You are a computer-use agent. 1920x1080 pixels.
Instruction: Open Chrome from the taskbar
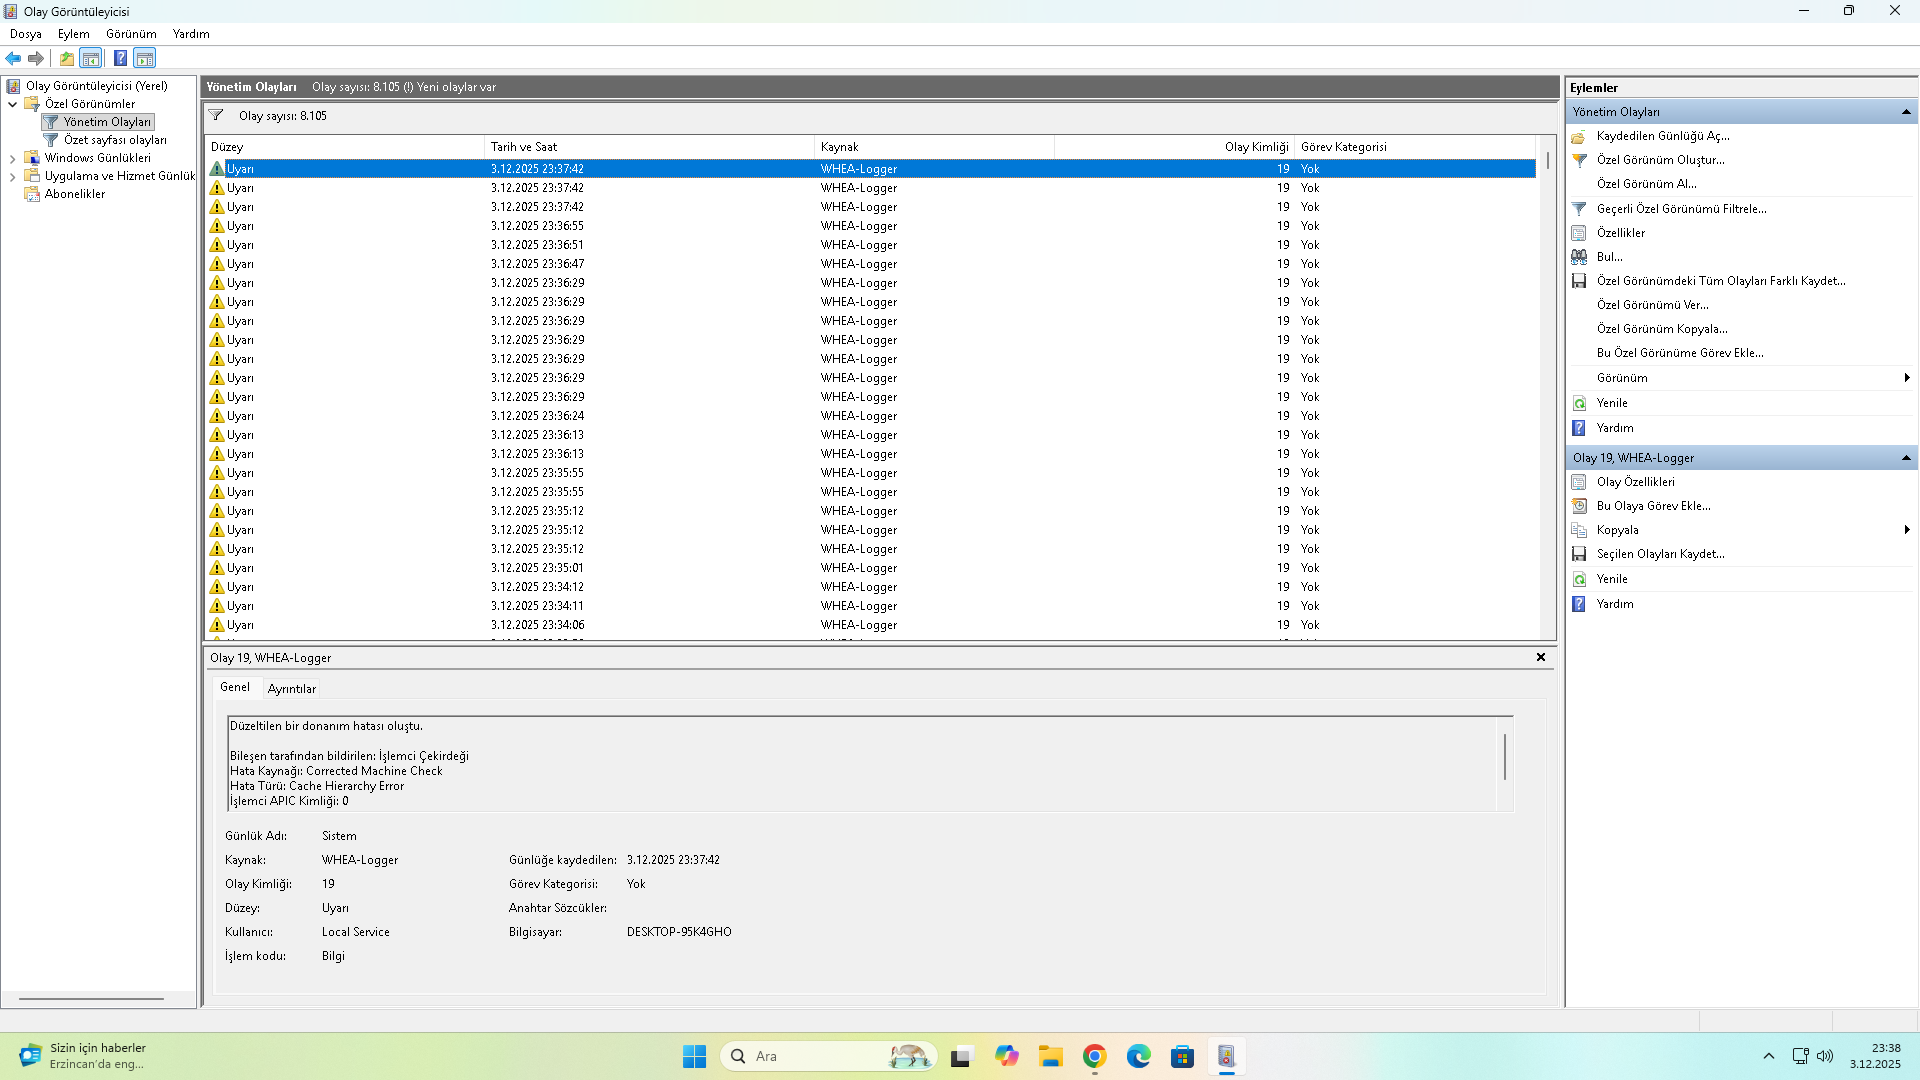(1094, 1056)
